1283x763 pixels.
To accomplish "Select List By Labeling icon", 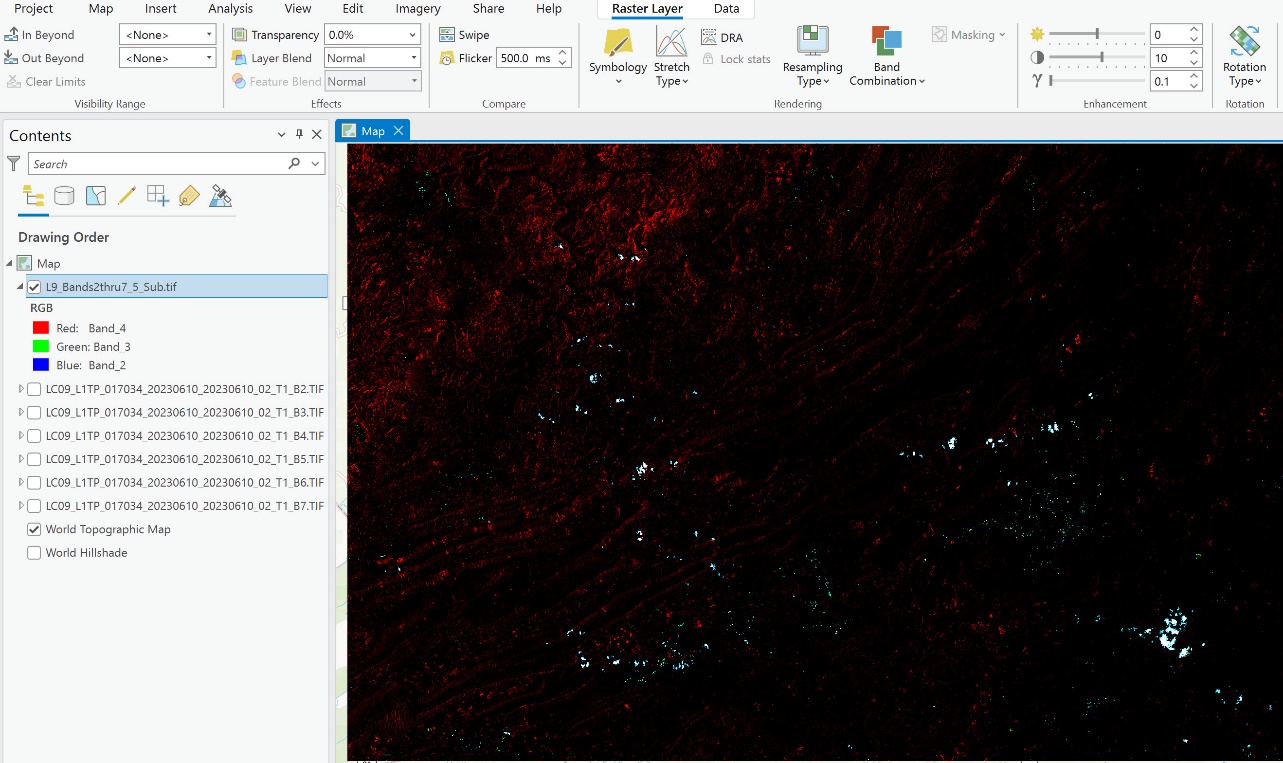I will [x=189, y=196].
